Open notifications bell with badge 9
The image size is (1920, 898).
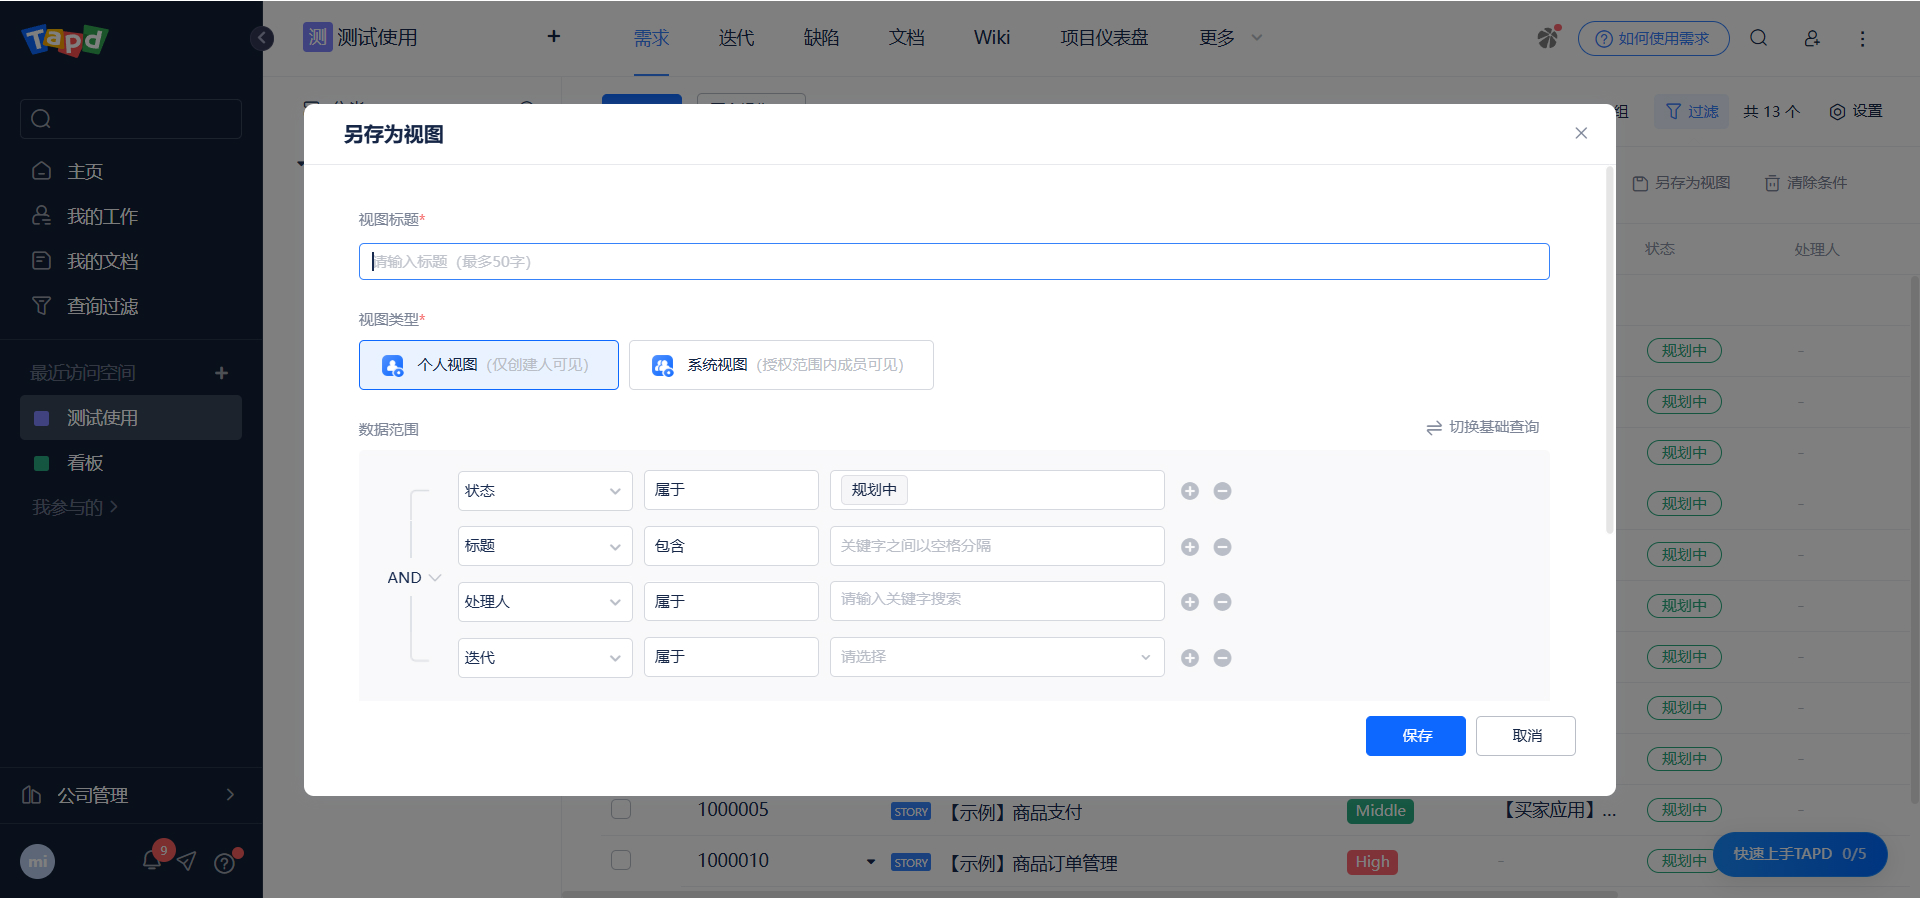point(153,860)
